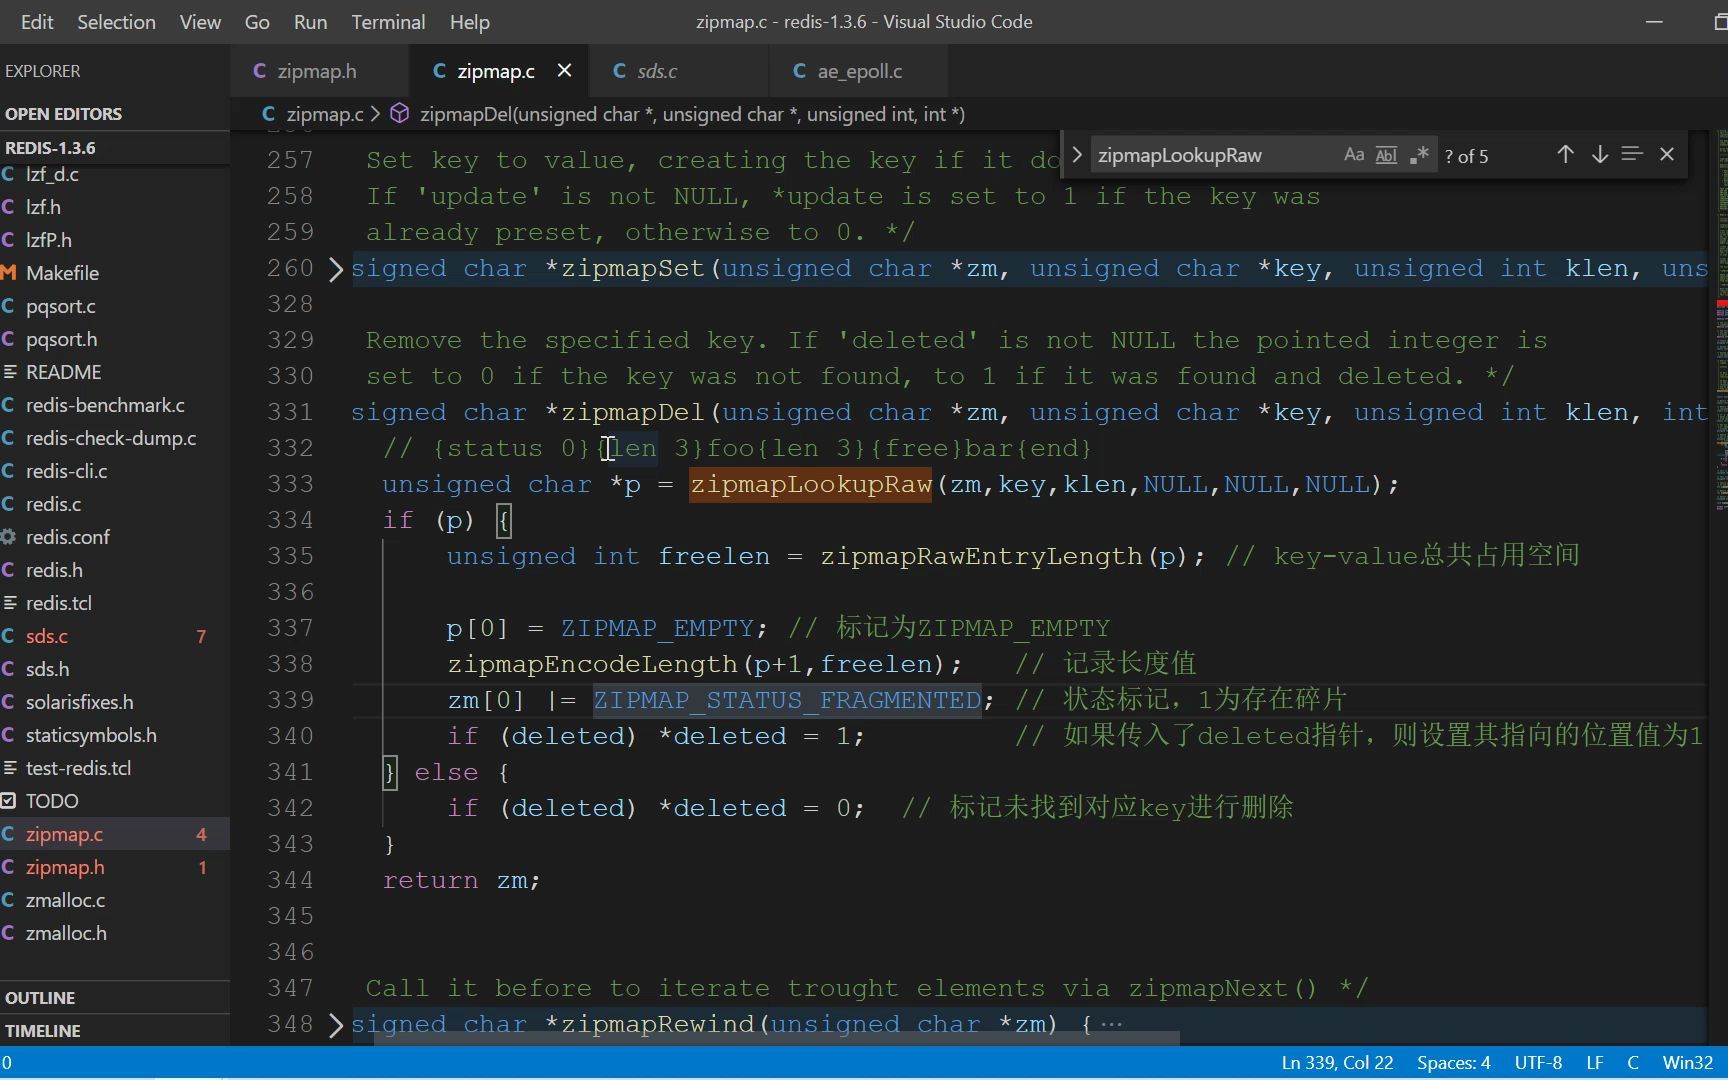1728x1080 pixels.
Task: Jump to previous search match
Action: (x=1565, y=155)
